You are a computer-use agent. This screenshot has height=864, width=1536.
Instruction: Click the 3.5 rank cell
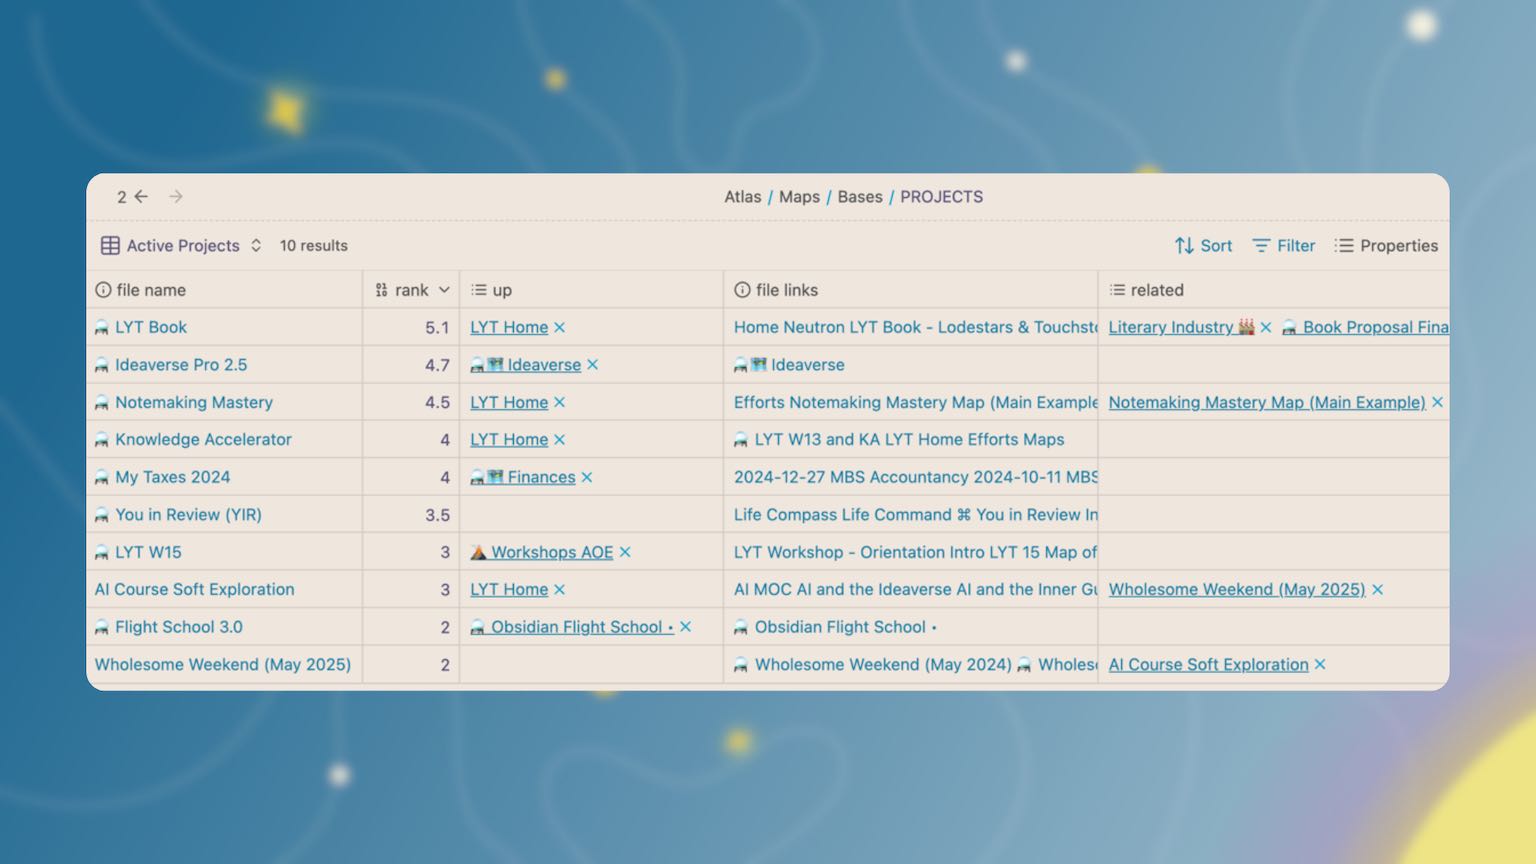pos(411,515)
